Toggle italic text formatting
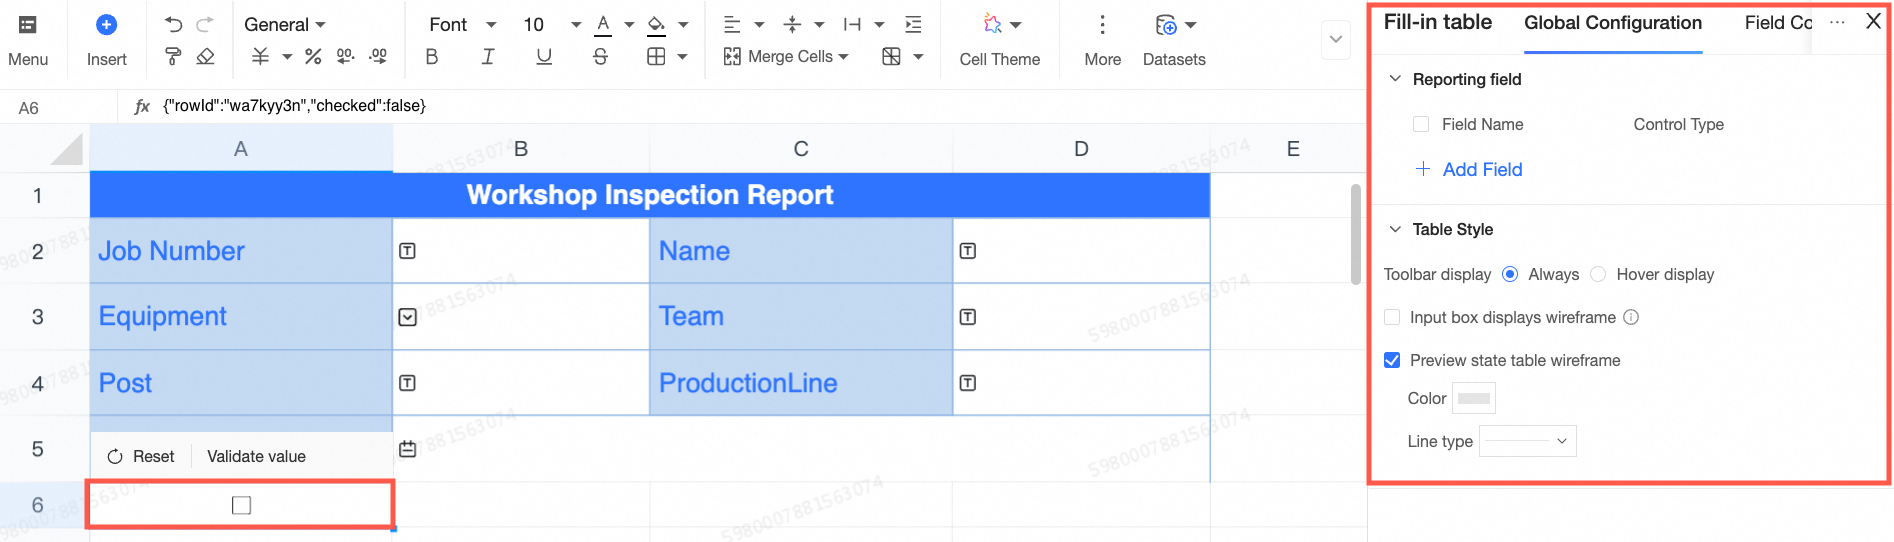The width and height of the screenshot is (1894, 542). tap(488, 57)
